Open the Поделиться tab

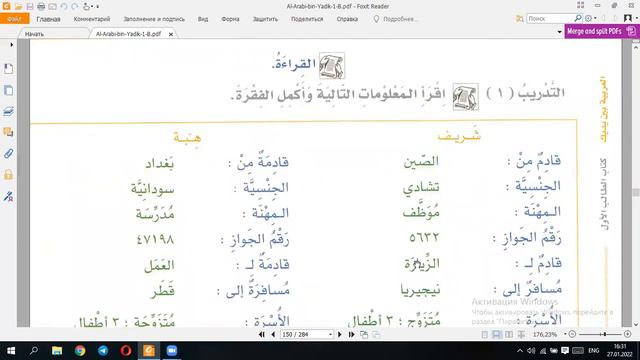tap(307, 19)
